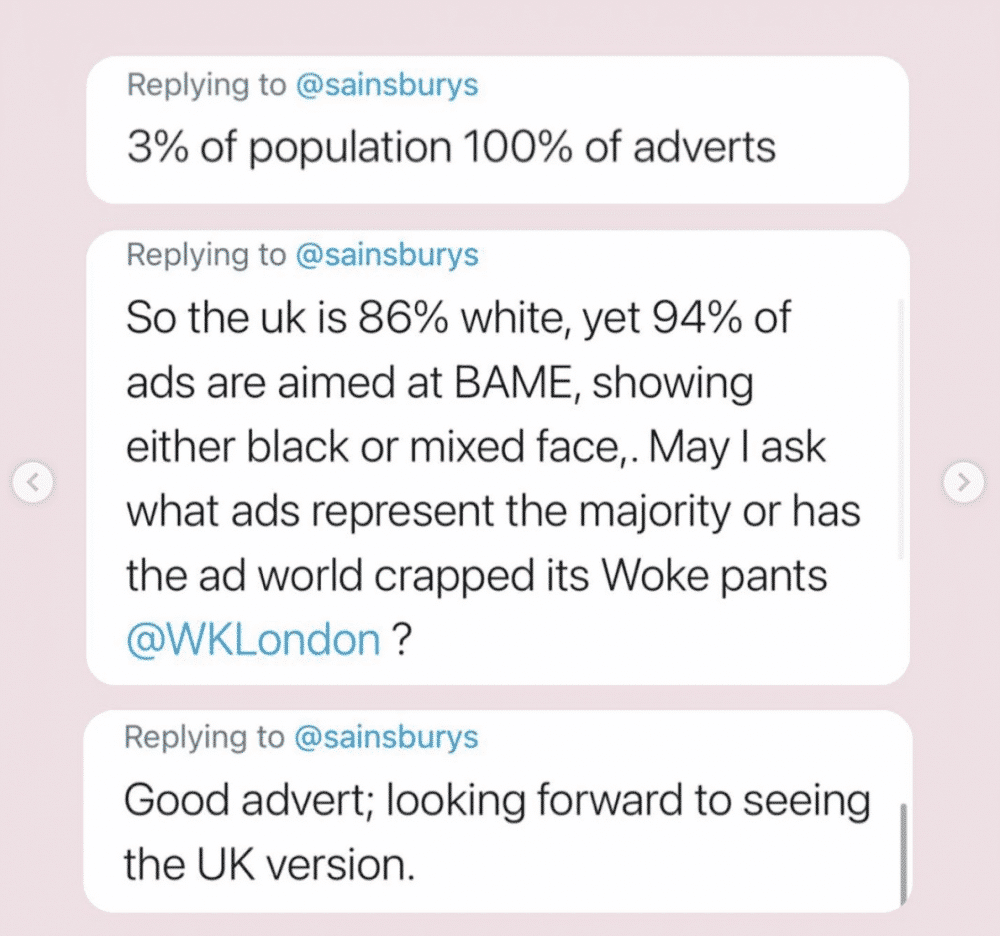This screenshot has height=936, width=1000.
Task: Click 'Replying to' label in the first reply
Action: 207,85
